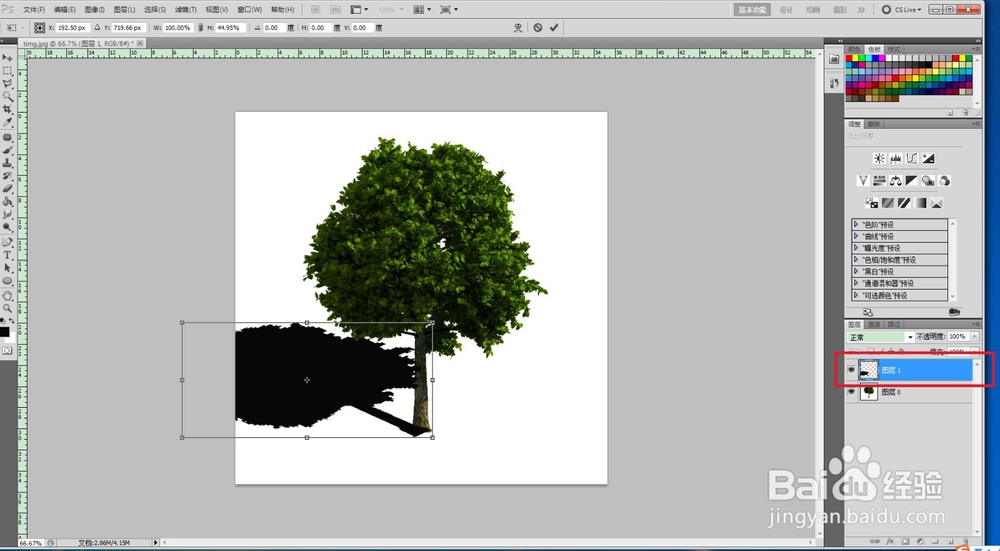Image resolution: width=1000 pixels, height=551 pixels.
Task: Select the Move tool in the toolbox
Action: point(7,58)
